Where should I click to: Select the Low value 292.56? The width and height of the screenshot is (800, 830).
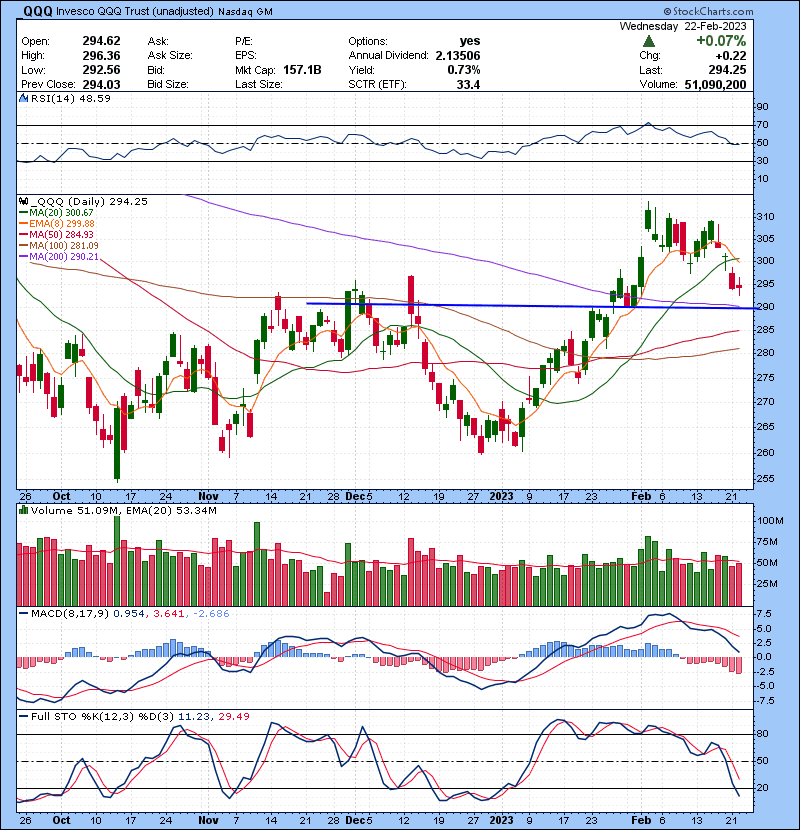click(x=101, y=70)
